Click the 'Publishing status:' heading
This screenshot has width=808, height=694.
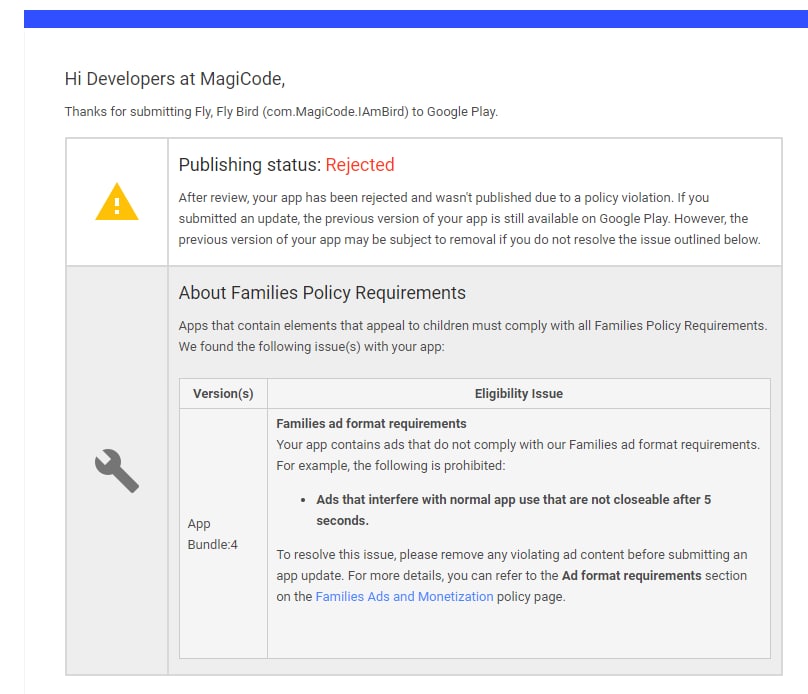point(250,165)
